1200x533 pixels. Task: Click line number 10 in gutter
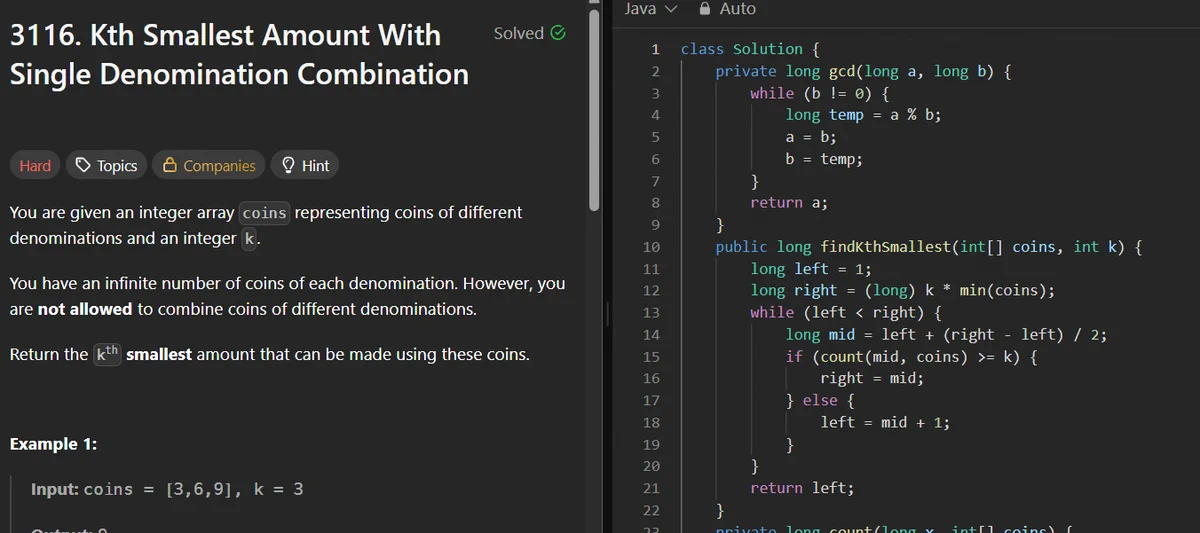click(651, 247)
